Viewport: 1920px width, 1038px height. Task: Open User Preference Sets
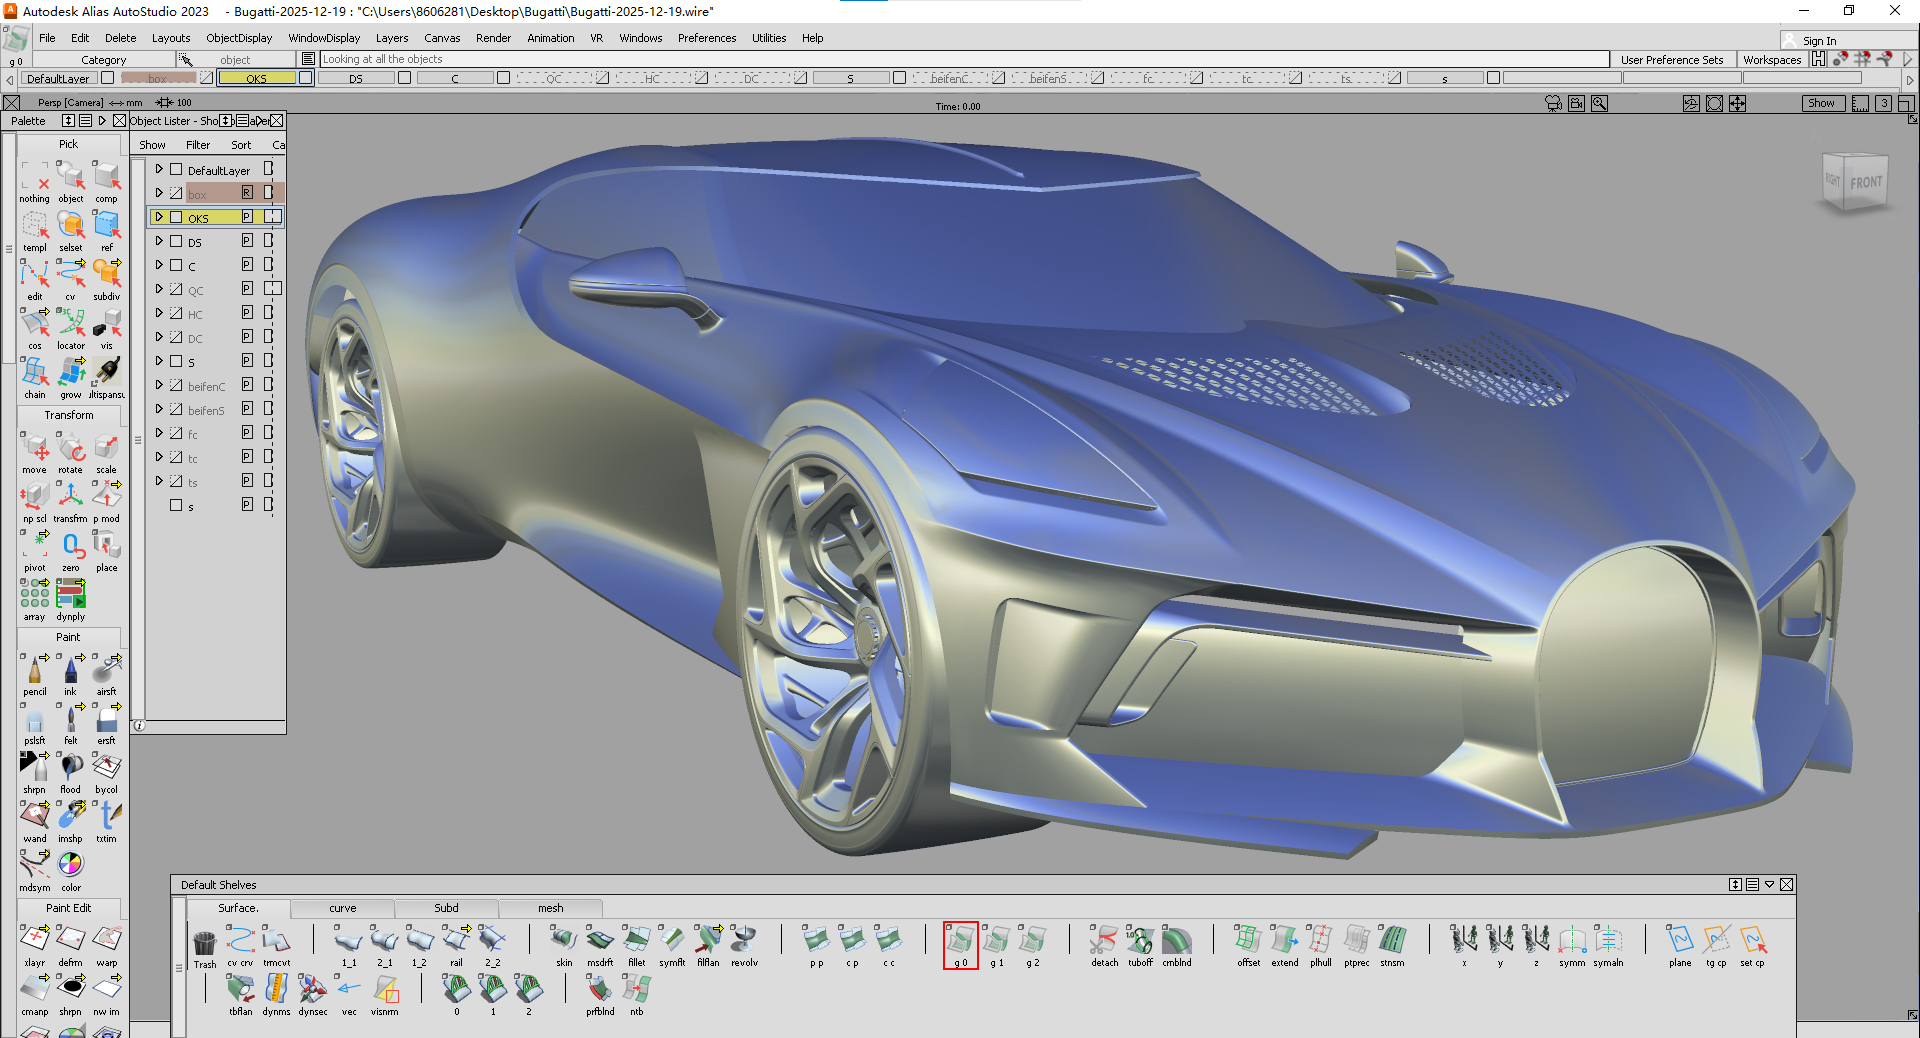pos(1673,60)
